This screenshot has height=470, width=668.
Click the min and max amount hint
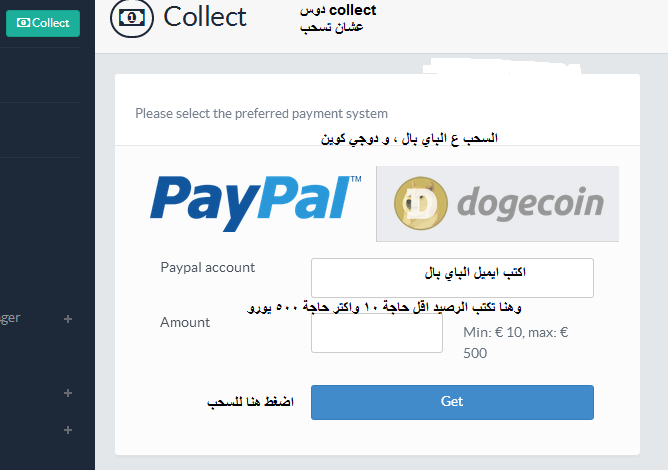click(515, 343)
